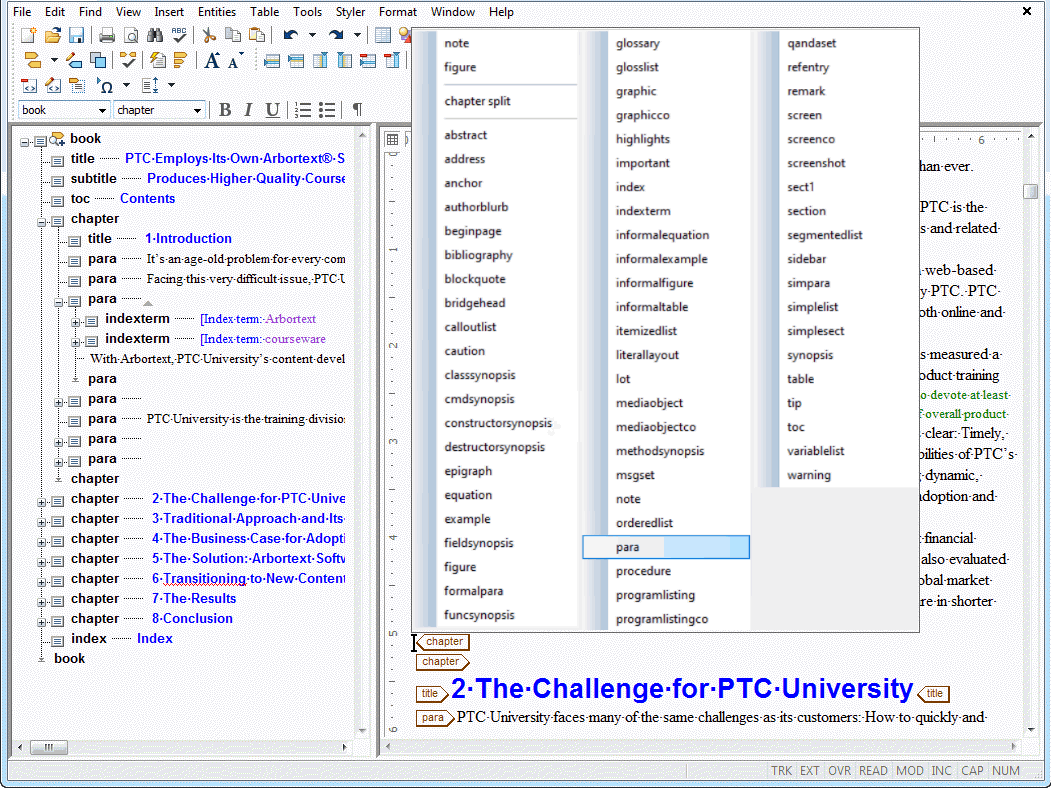Click the Omega special symbol icon
Viewport: 1051px width, 788px height.
[x=105, y=85]
